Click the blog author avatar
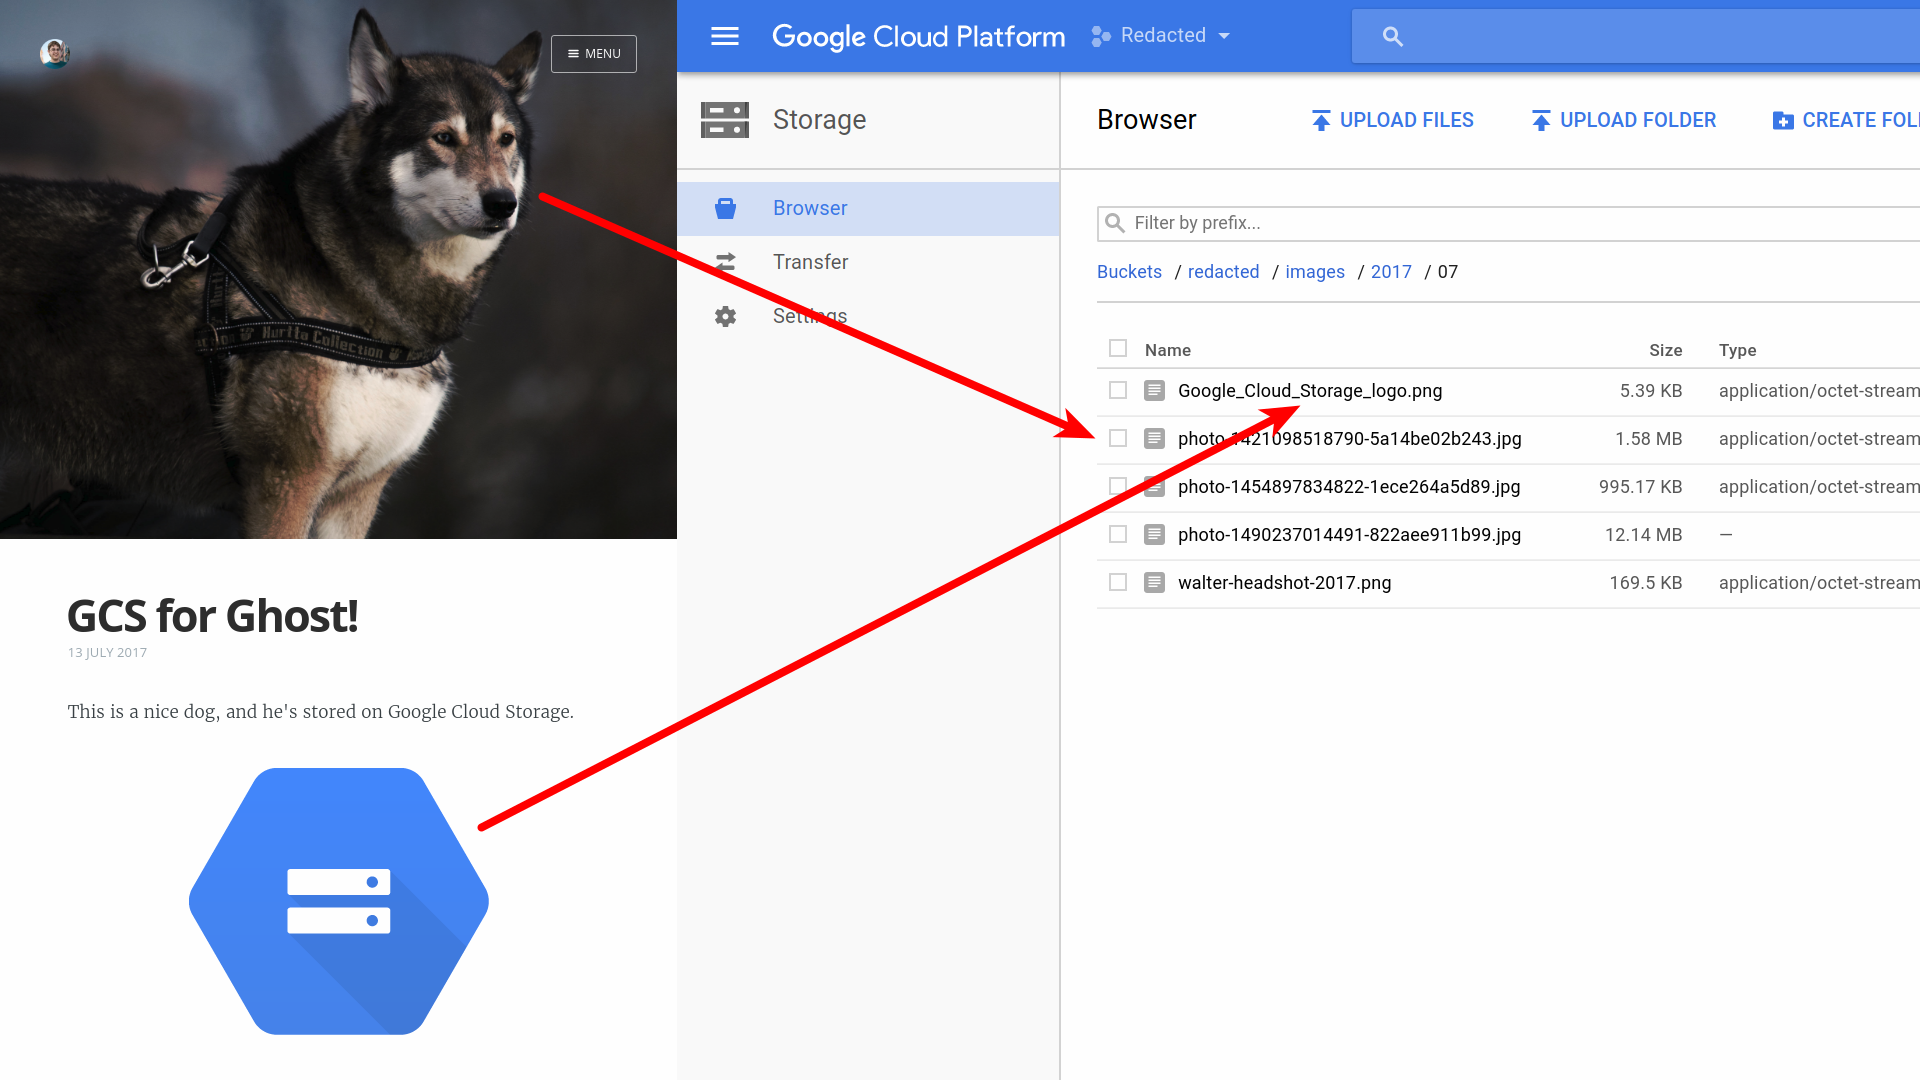This screenshot has width=1920, height=1080. coord(54,53)
